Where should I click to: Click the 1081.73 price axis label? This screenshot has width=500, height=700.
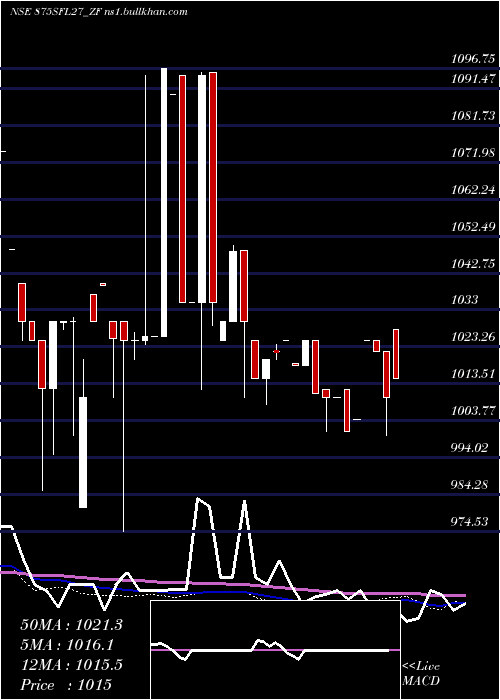pyautogui.click(x=473, y=116)
